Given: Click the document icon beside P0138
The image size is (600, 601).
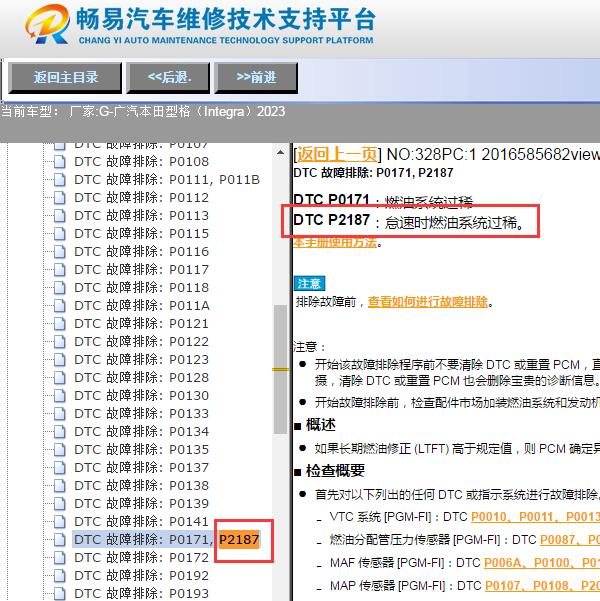Looking at the screenshot, I should pos(59,486).
